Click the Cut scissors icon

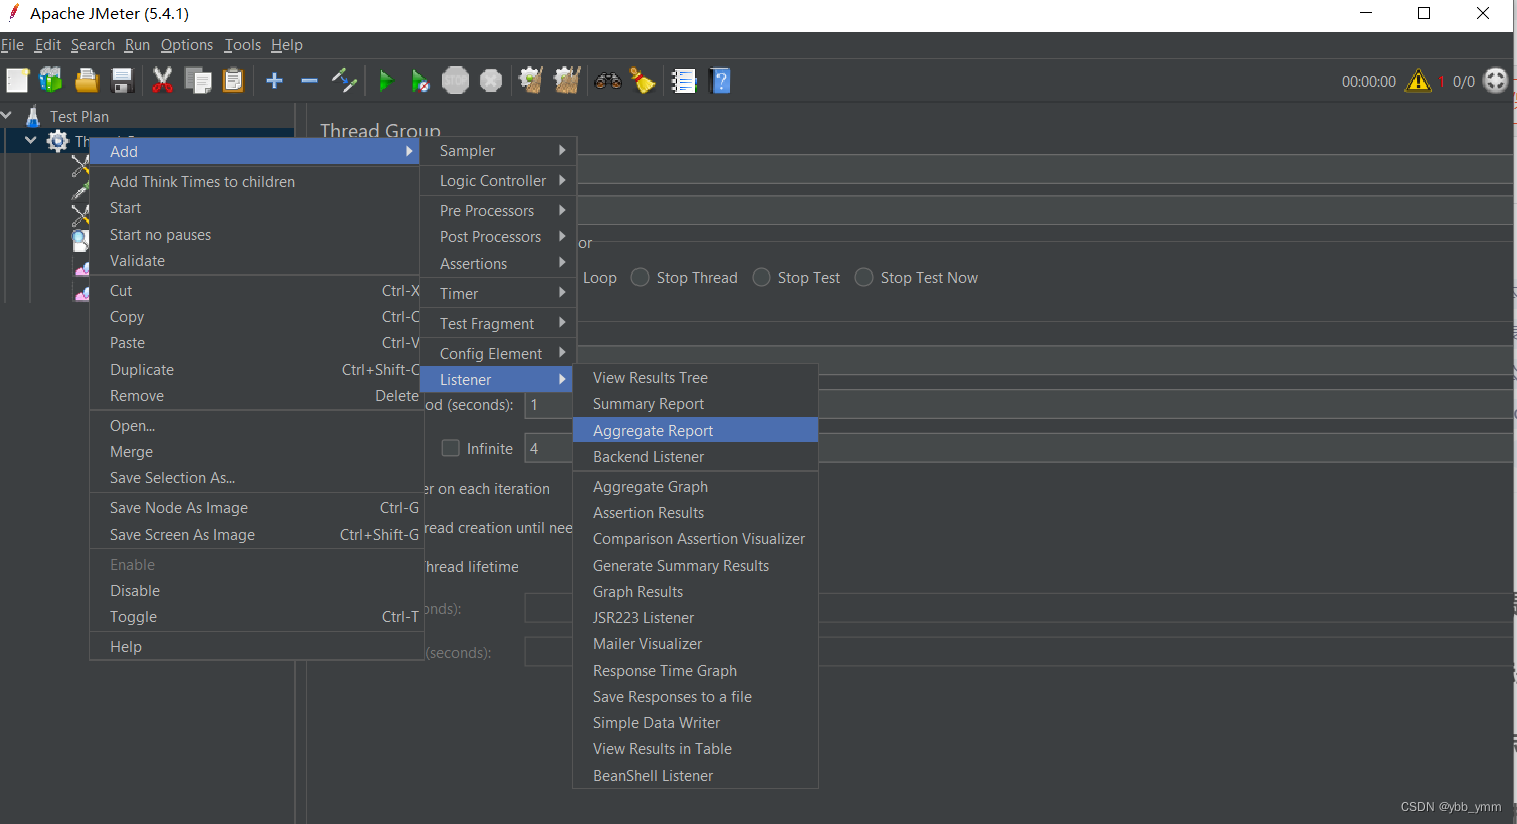coord(162,80)
